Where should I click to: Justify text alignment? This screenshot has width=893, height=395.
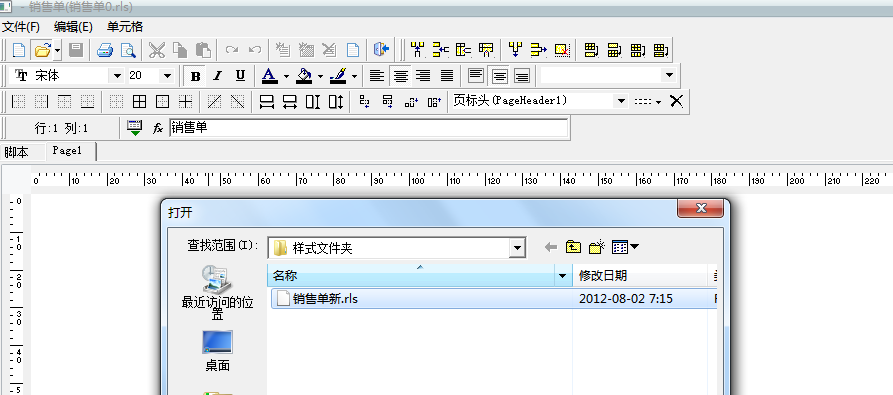tap(447, 75)
